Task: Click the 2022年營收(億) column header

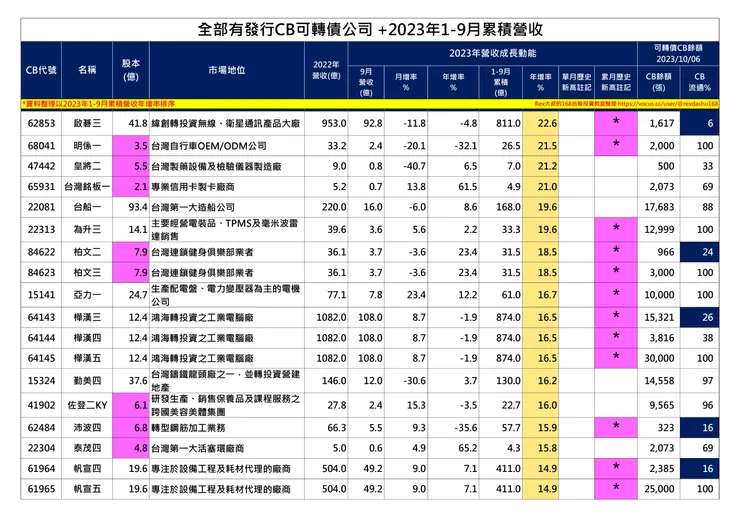Action: coord(326,70)
